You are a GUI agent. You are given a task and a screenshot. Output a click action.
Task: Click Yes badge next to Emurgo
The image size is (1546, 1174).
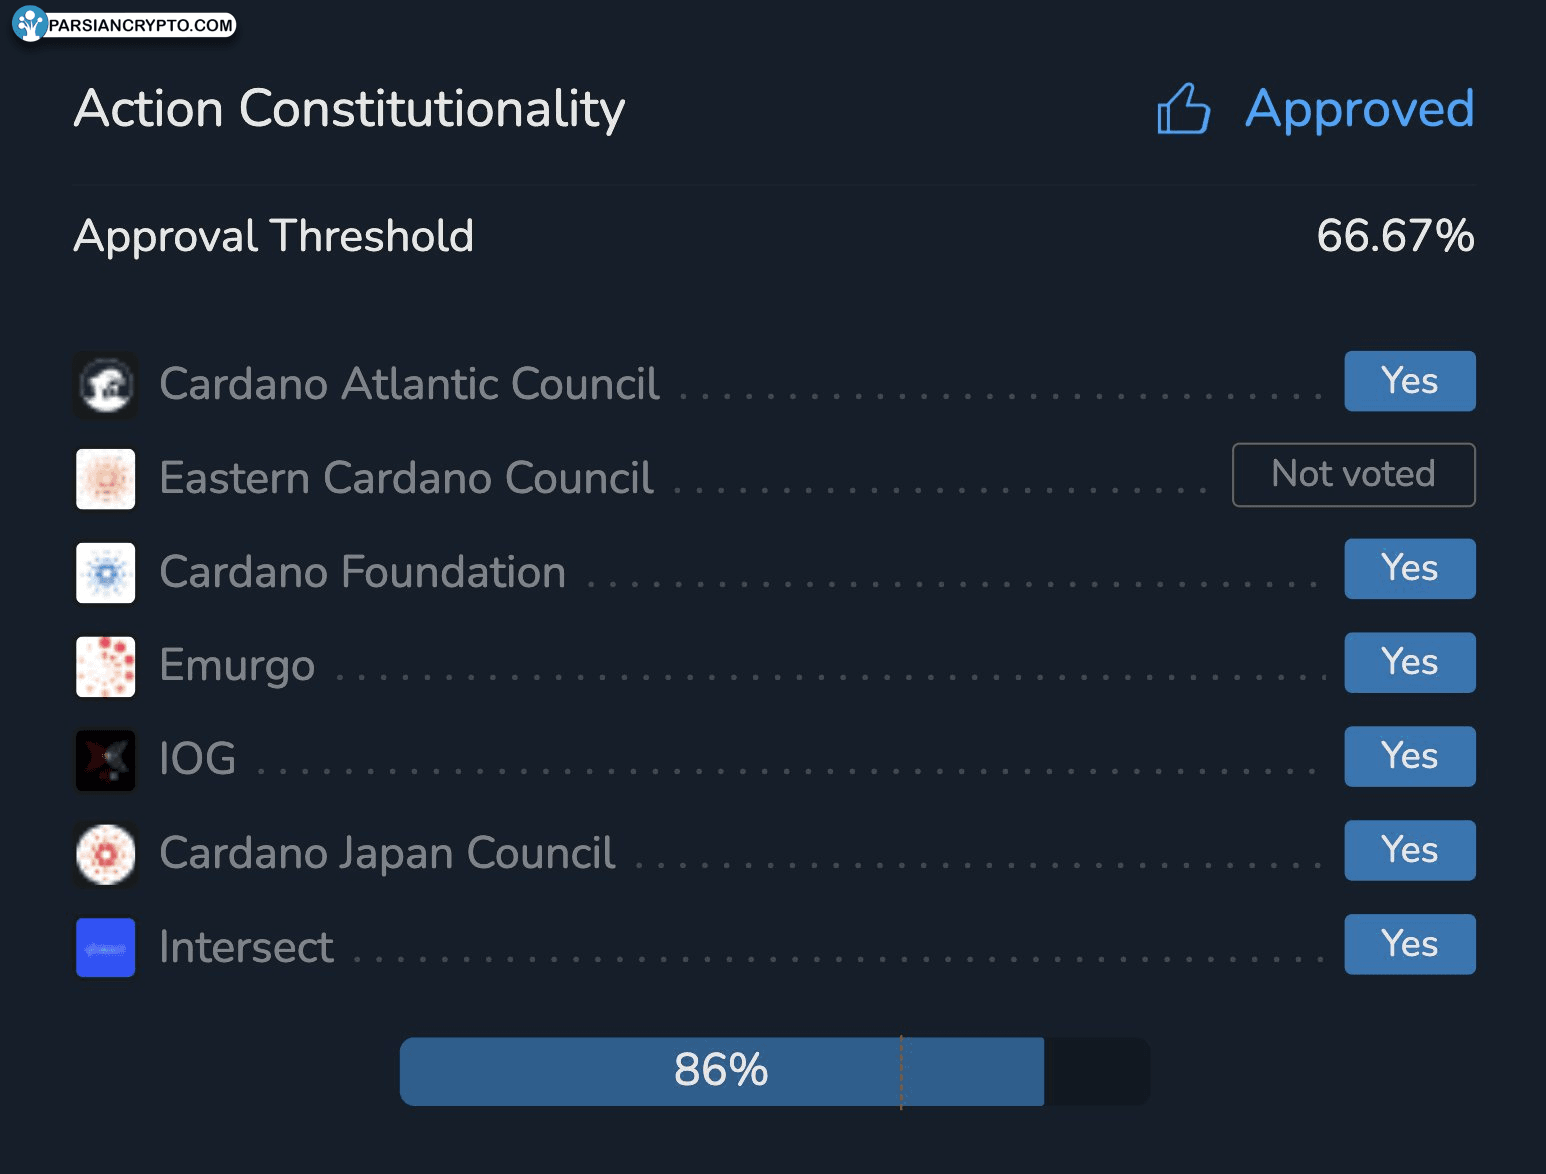[x=1410, y=662]
